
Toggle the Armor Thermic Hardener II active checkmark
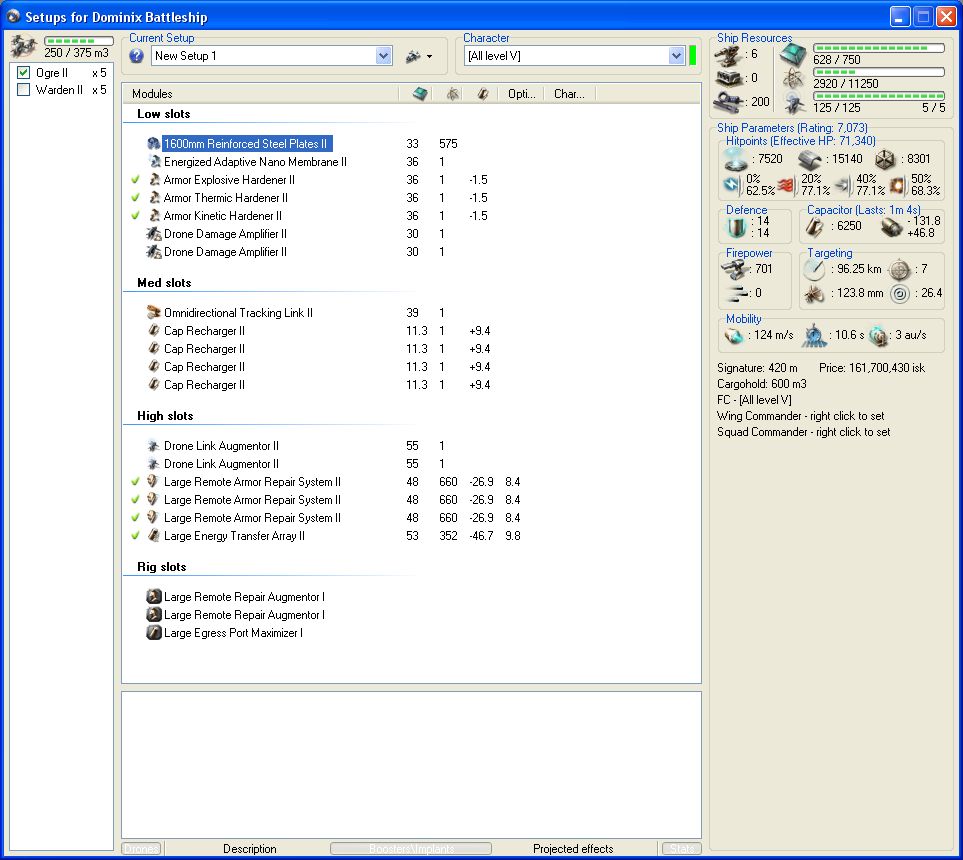tap(136, 198)
